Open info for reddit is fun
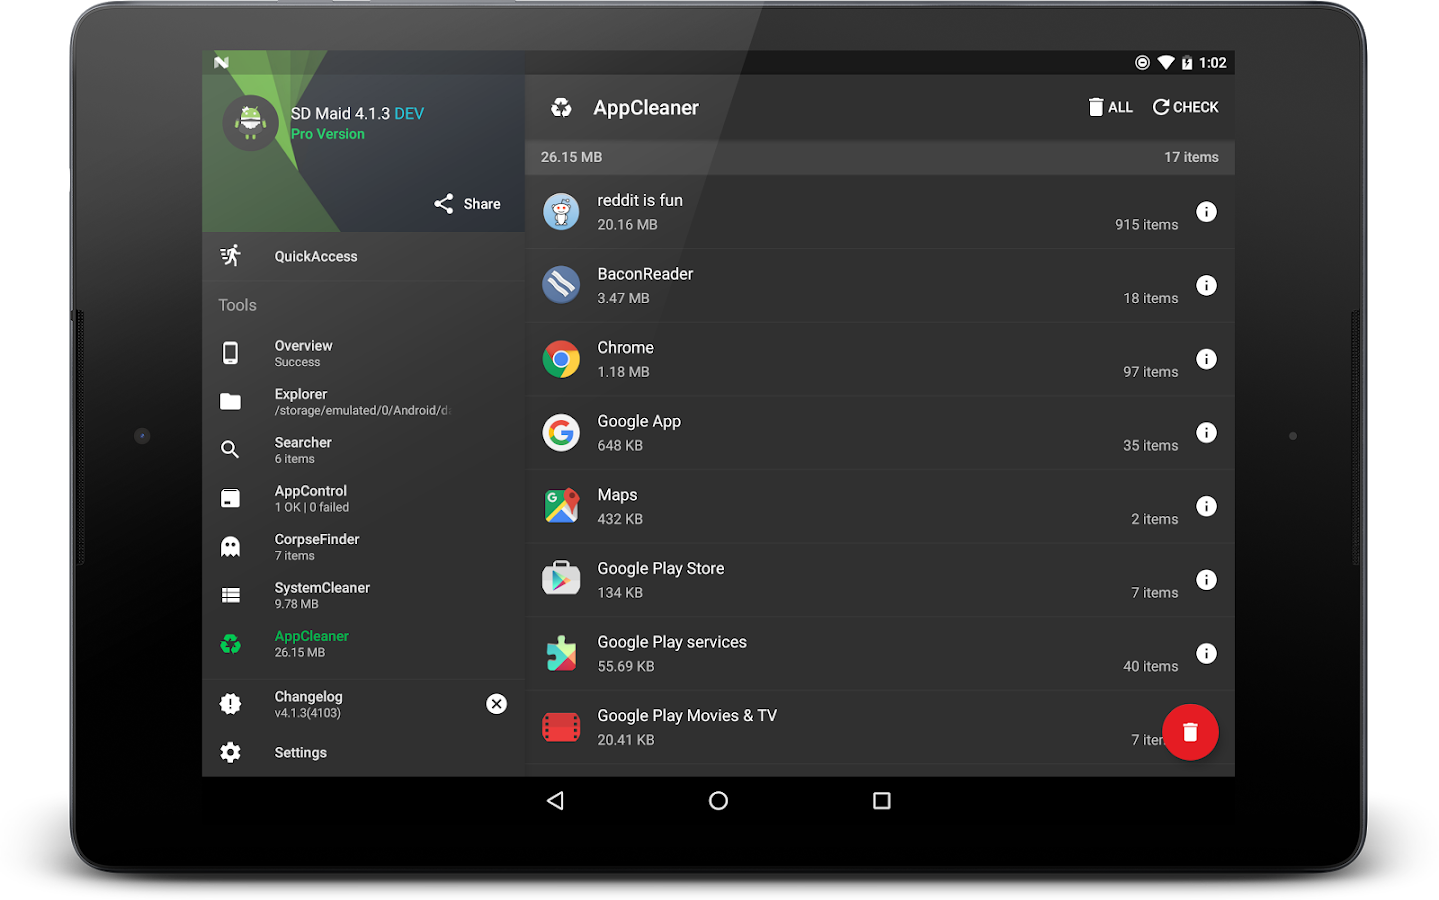The height and width of the screenshot is (900, 1439). [1206, 211]
